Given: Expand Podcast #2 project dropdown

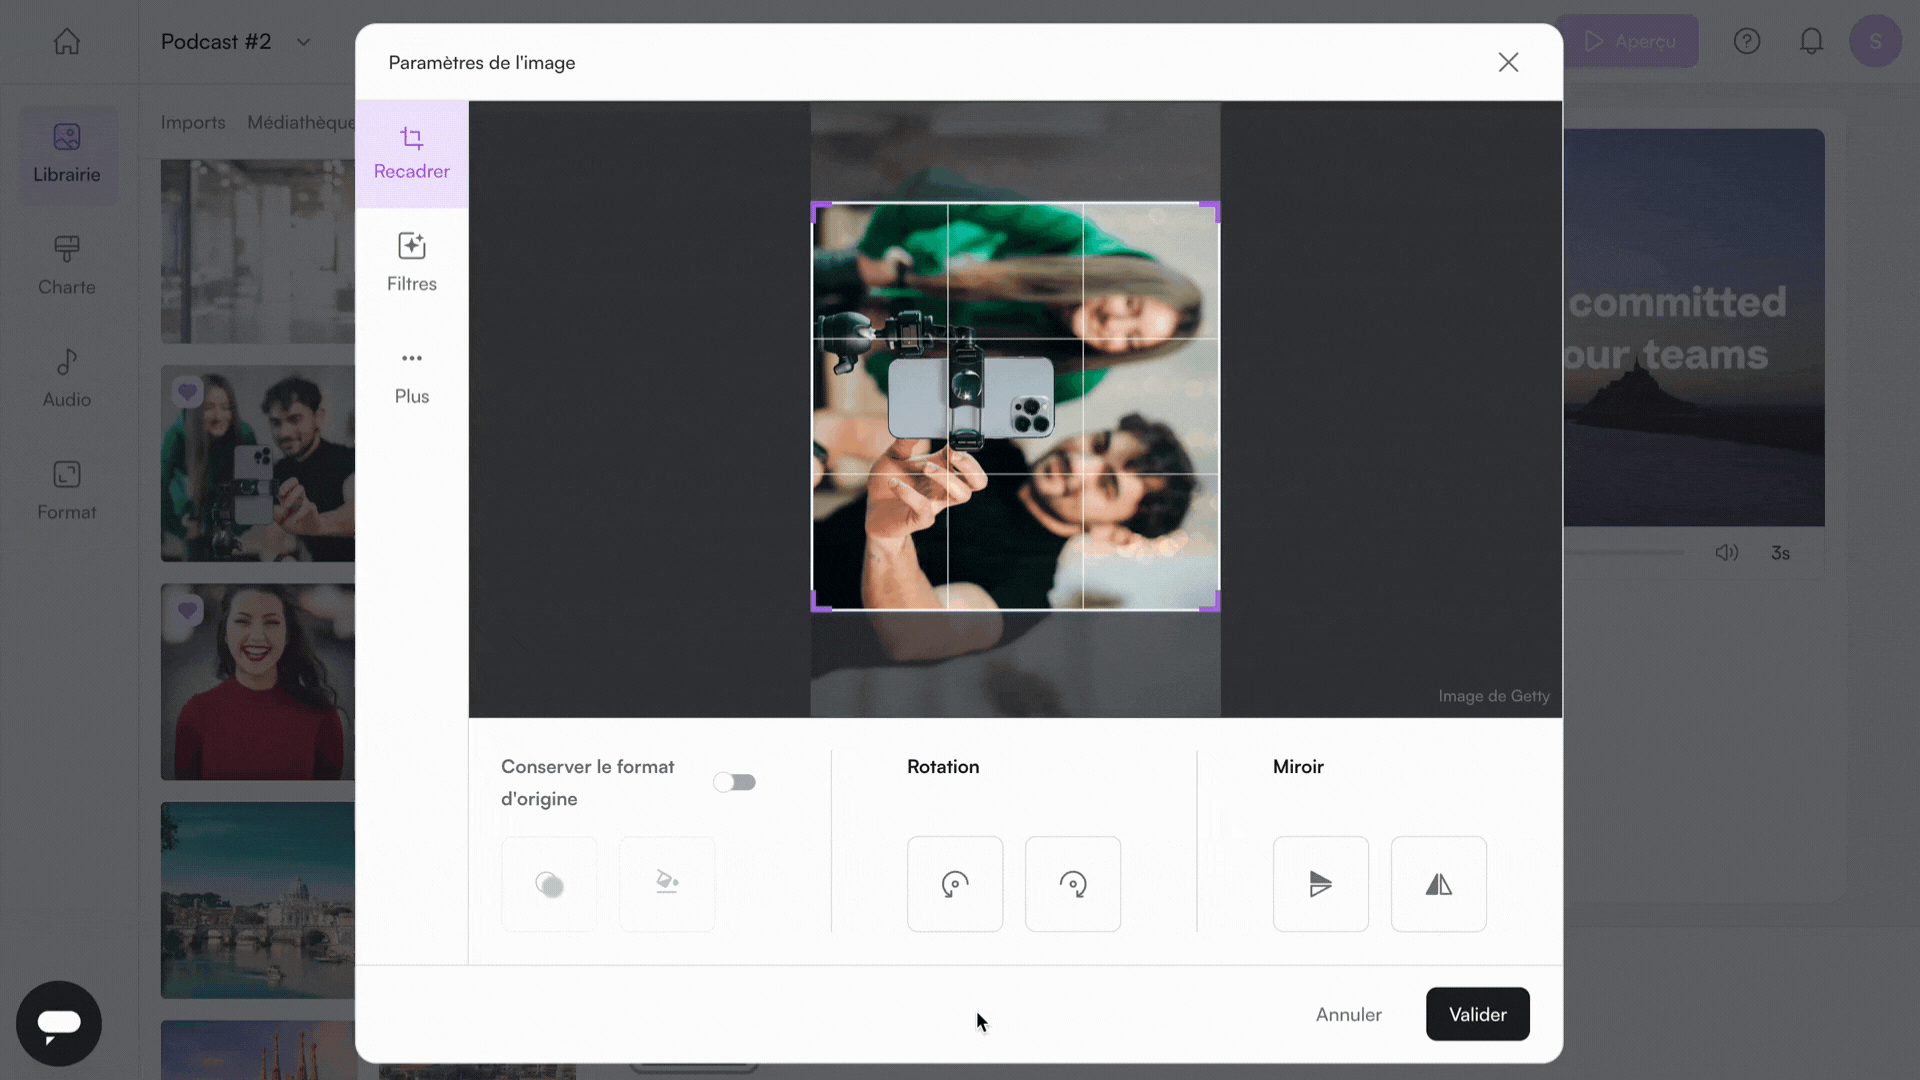Looking at the screenshot, I should coord(303,42).
